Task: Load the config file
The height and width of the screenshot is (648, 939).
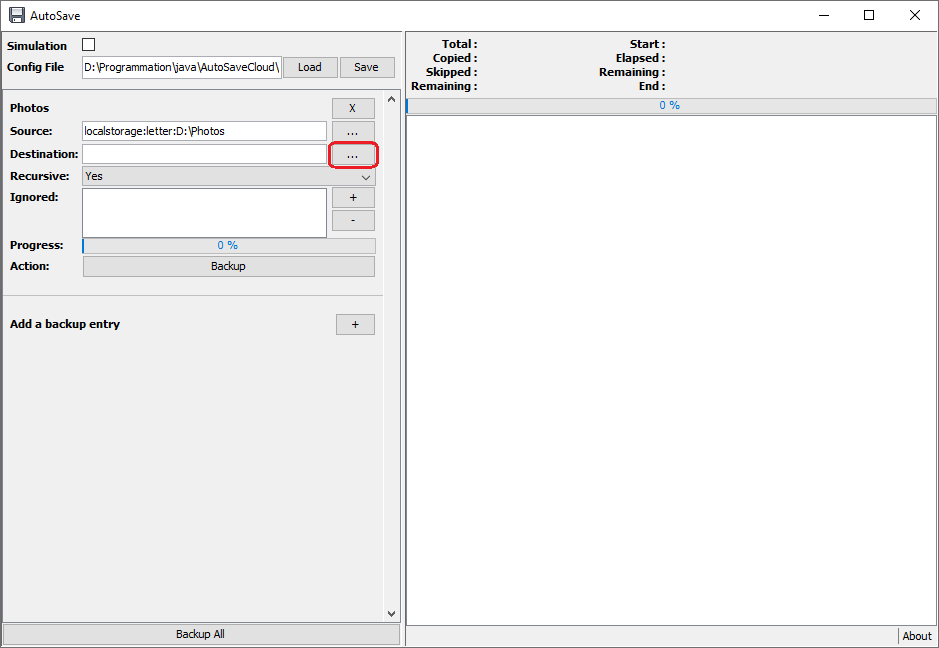Action: click(310, 68)
